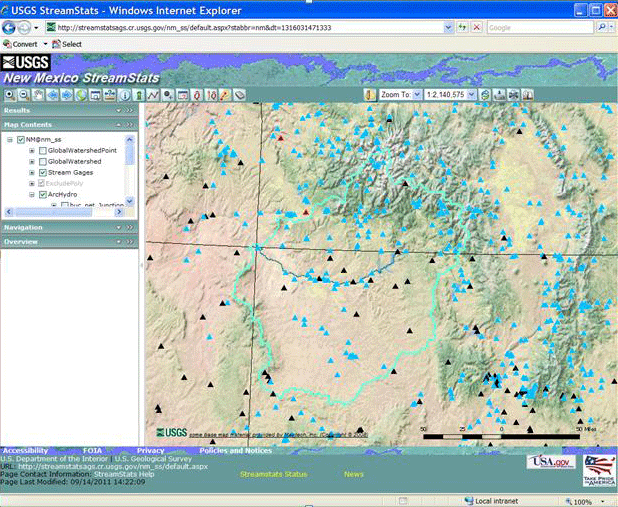The image size is (618, 507).
Task: Expand the Stream Gages tree node
Action: click(32, 173)
